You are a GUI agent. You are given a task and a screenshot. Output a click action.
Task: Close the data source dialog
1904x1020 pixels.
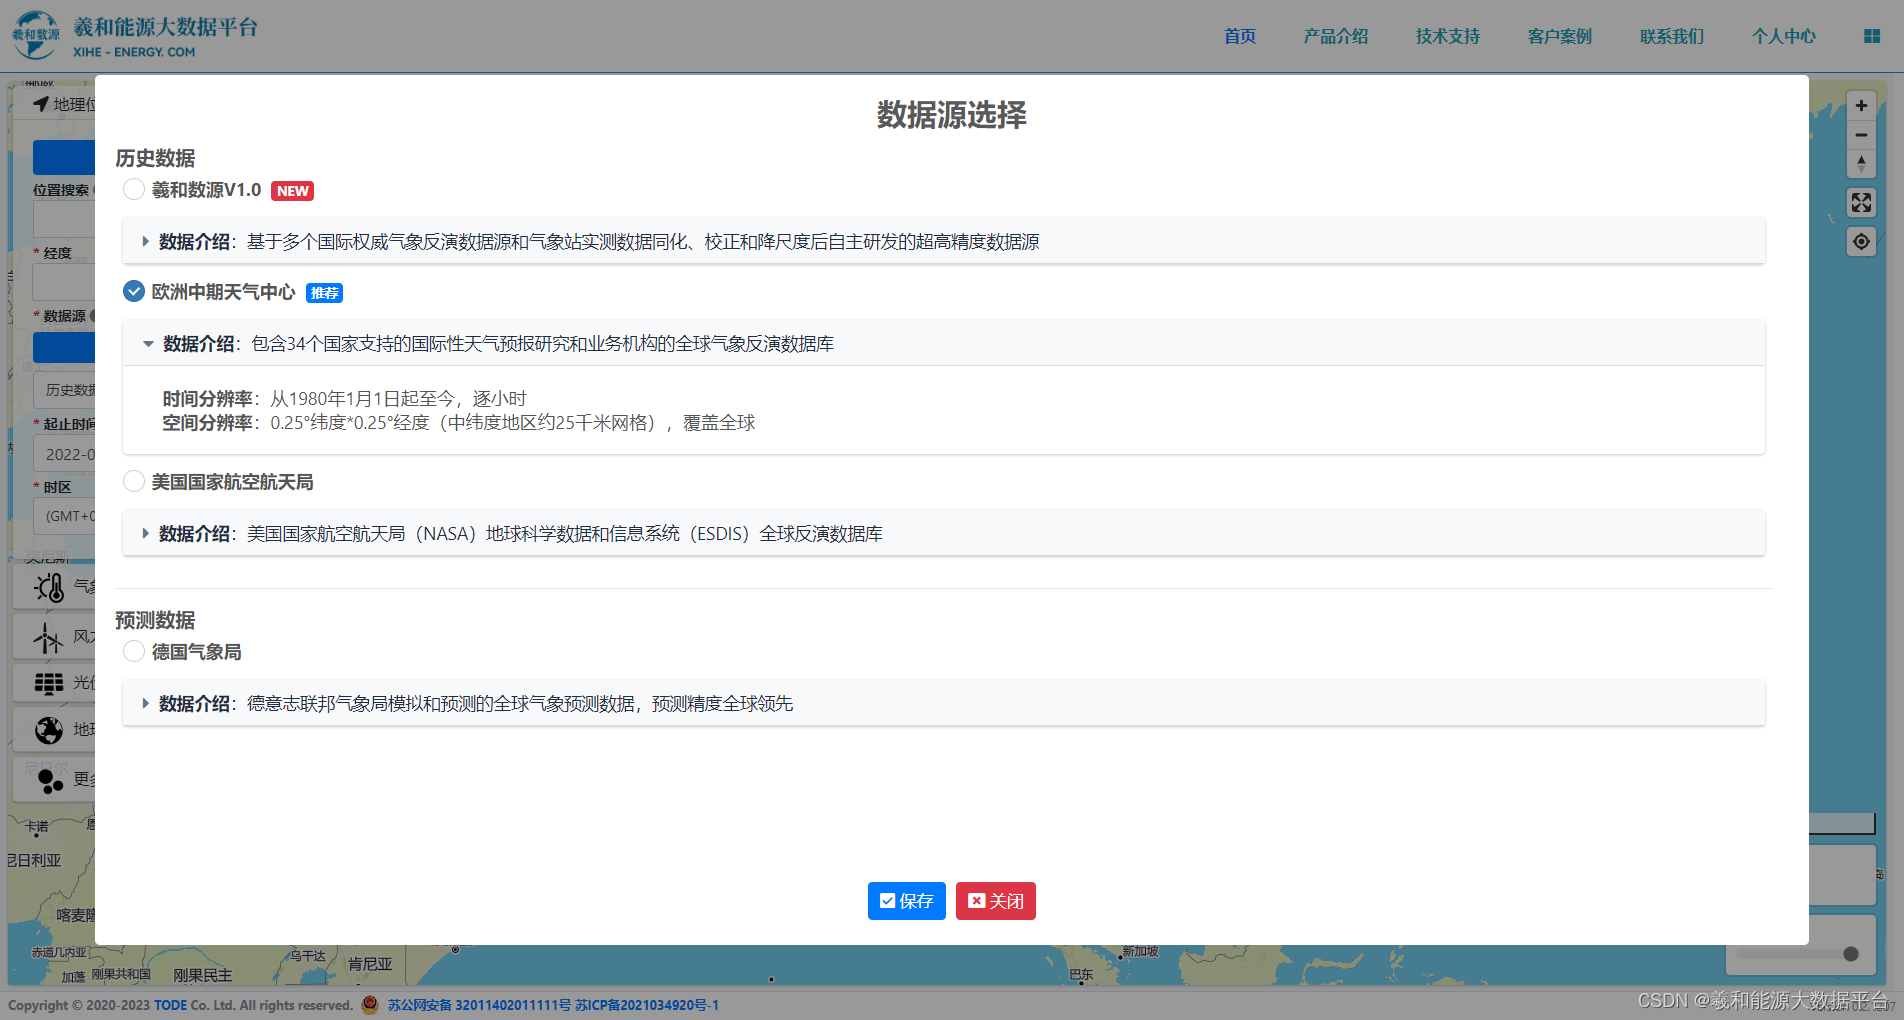(995, 901)
